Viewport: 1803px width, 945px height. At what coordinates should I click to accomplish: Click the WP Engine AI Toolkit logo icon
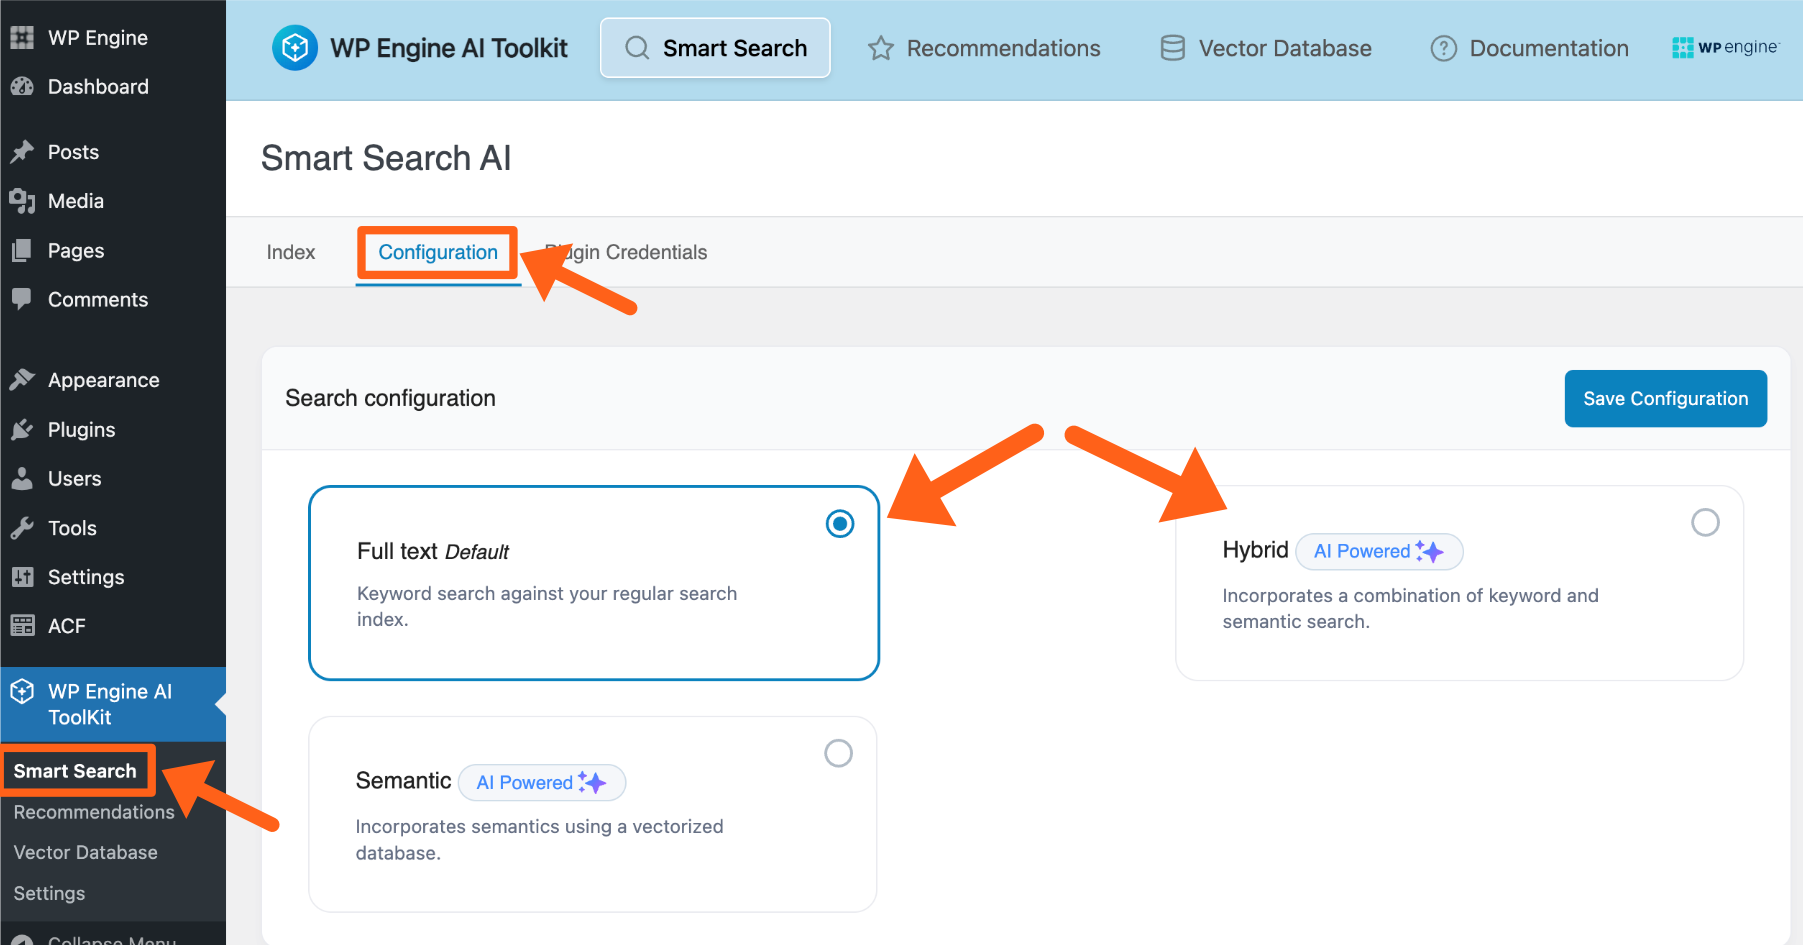[x=295, y=48]
